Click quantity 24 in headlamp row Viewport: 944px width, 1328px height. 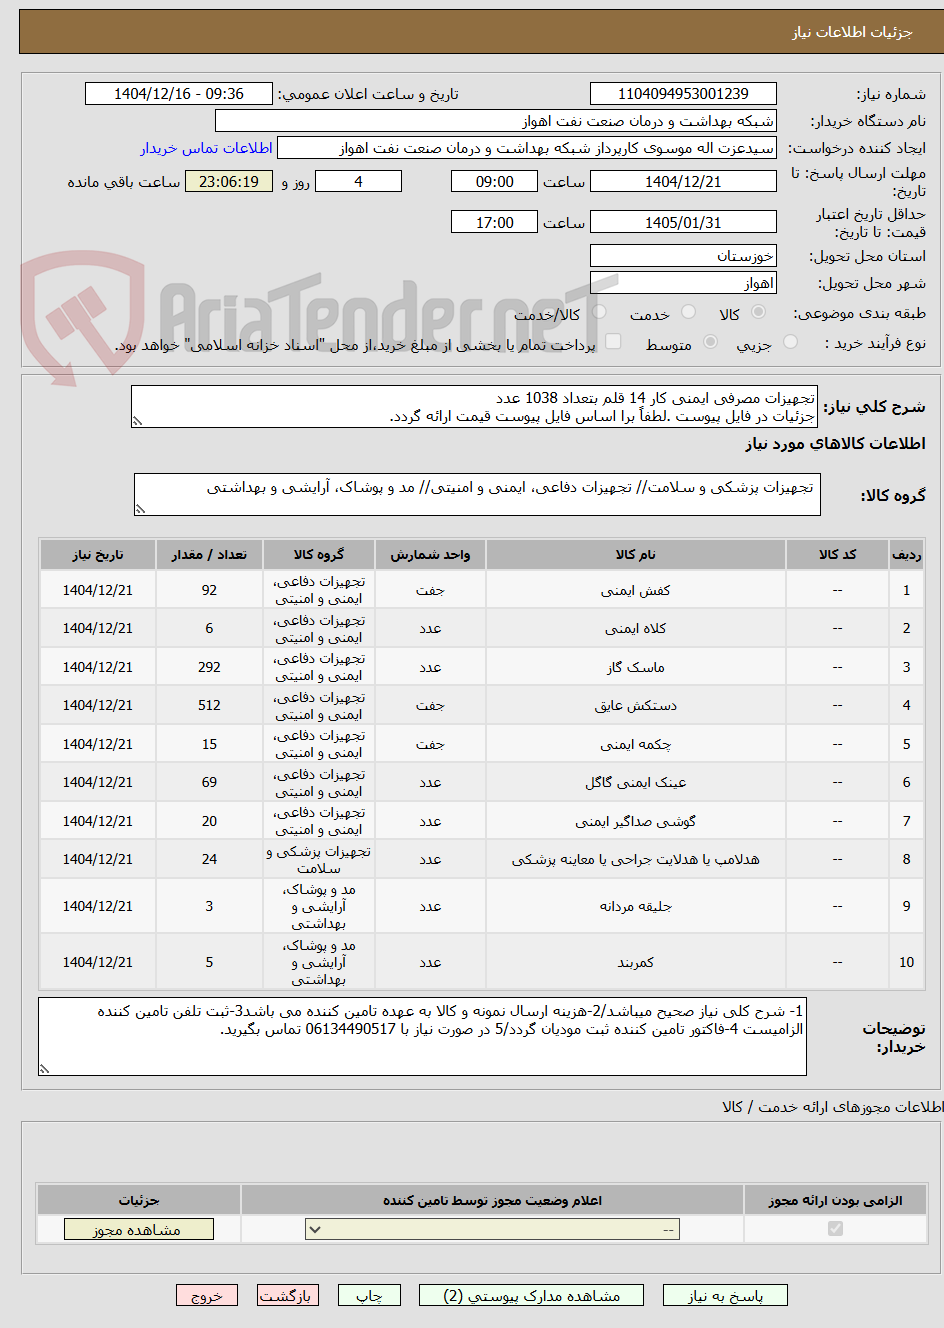pos(209,859)
